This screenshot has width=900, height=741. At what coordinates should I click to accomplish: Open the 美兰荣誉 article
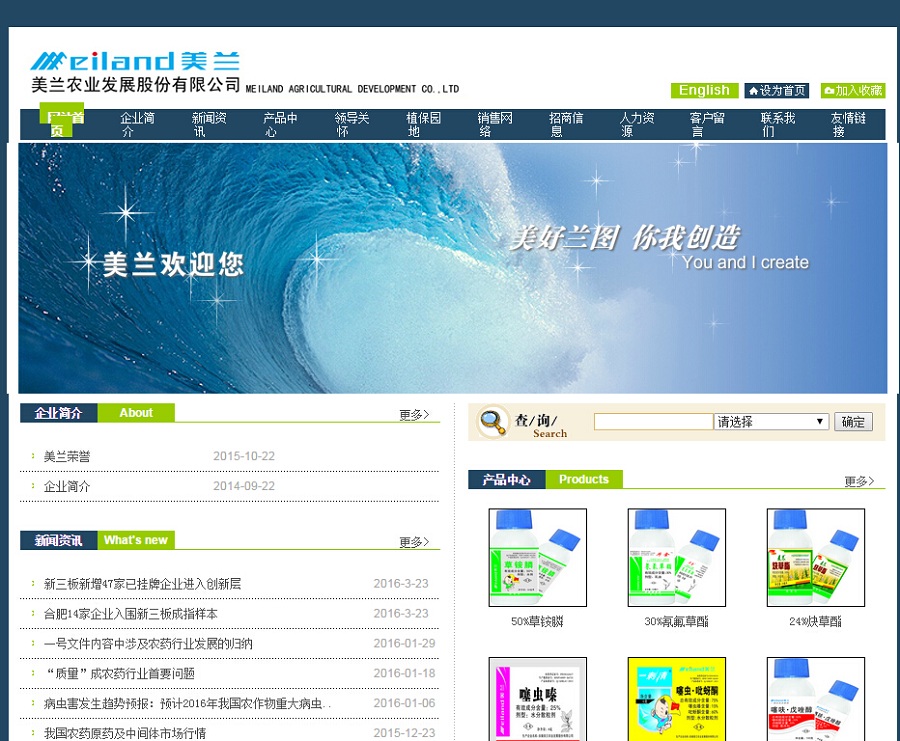(x=67, y=456)
